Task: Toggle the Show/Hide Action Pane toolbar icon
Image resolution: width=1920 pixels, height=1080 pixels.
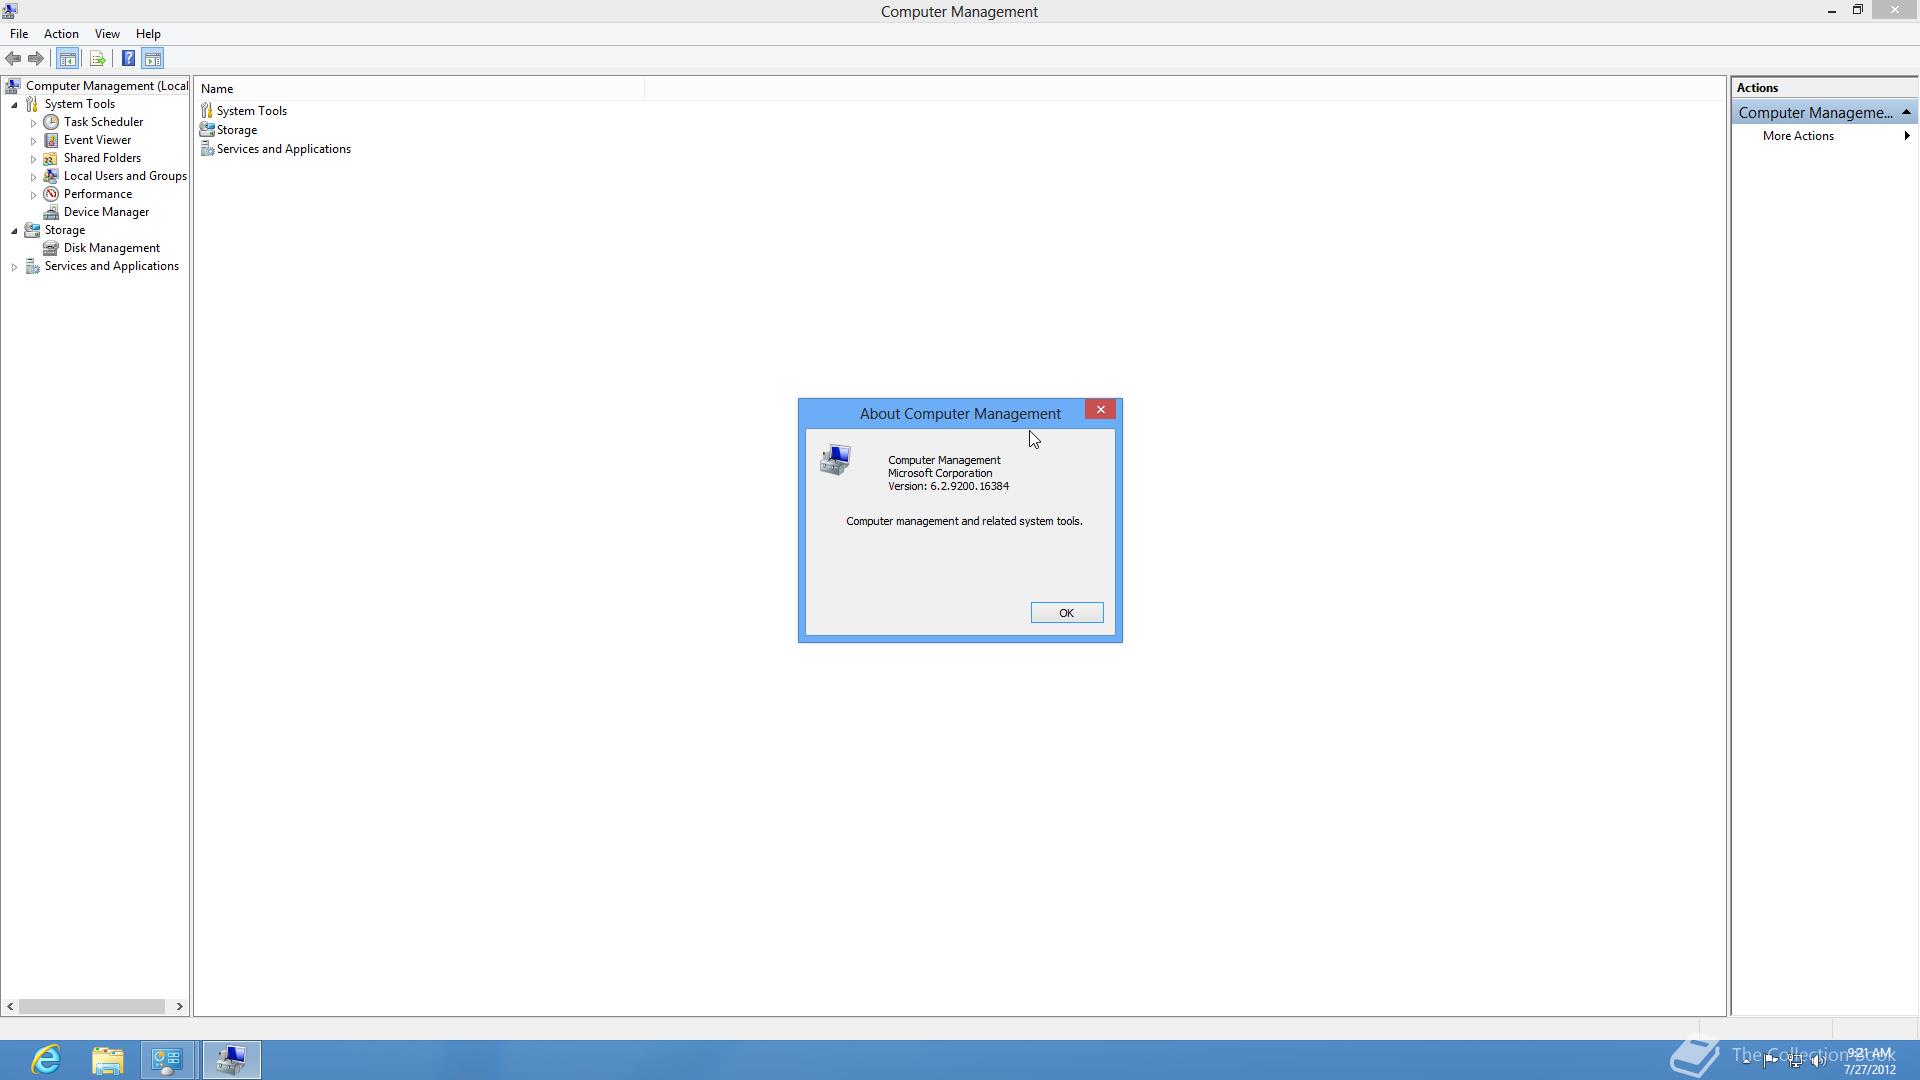Action: [153, 59]
